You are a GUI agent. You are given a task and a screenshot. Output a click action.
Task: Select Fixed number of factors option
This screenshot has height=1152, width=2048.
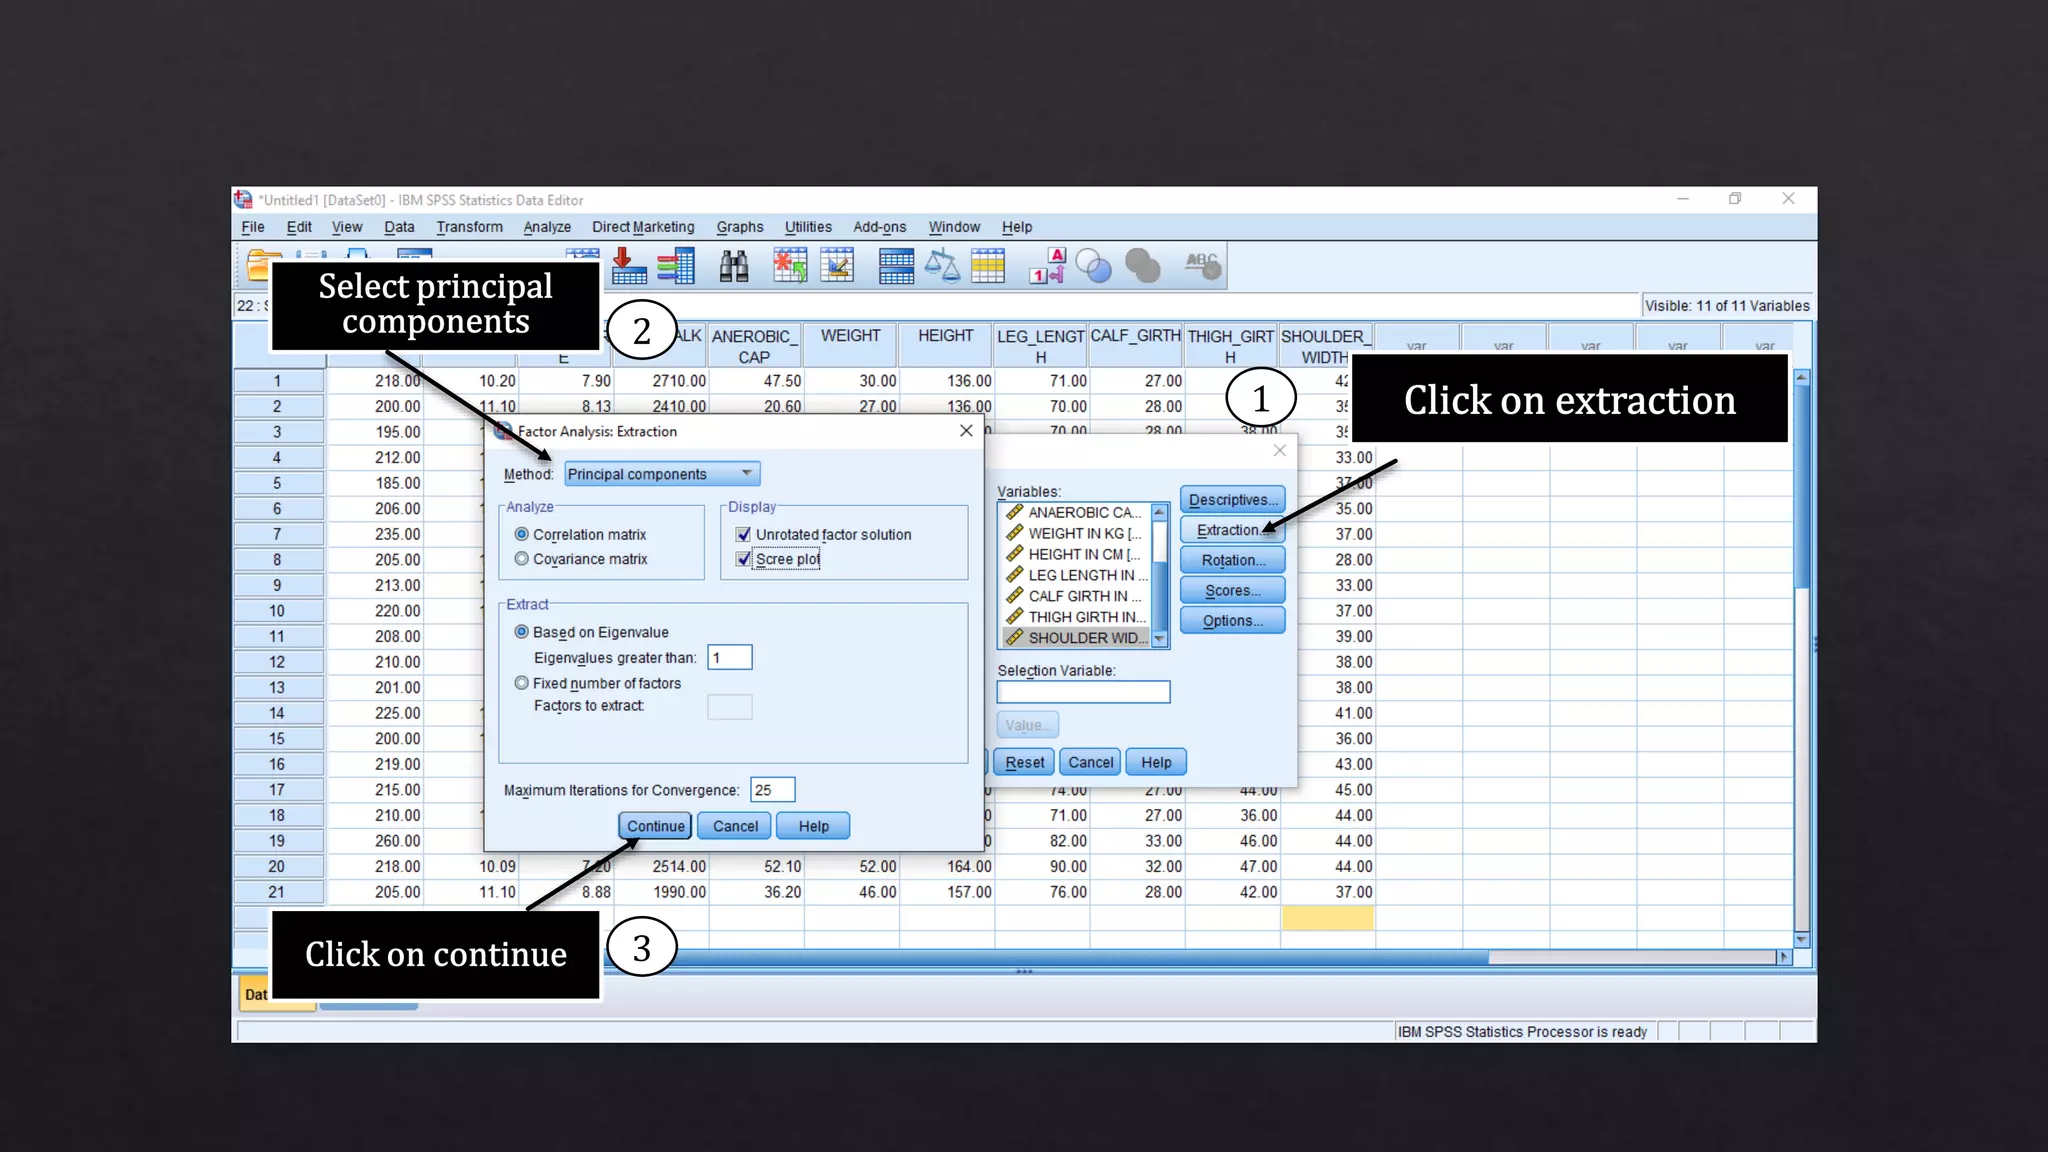[x=522, y=683]
